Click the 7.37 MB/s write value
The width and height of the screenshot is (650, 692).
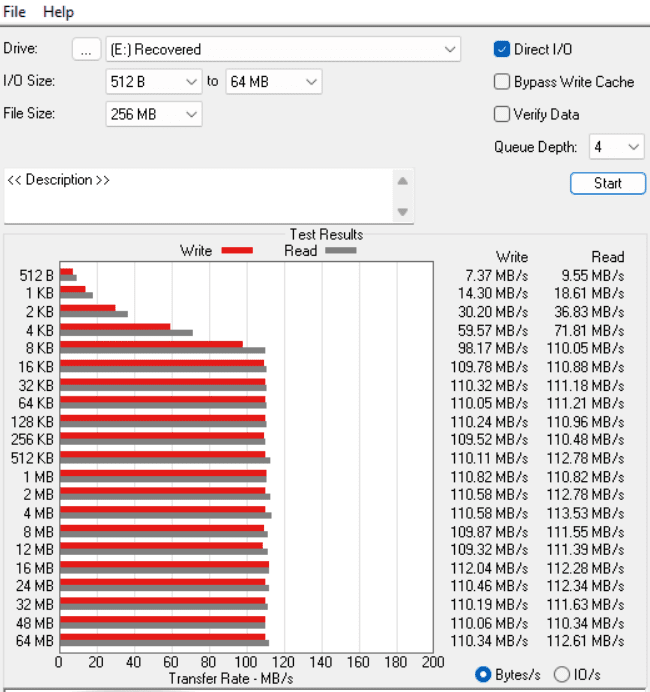(496, 276)
